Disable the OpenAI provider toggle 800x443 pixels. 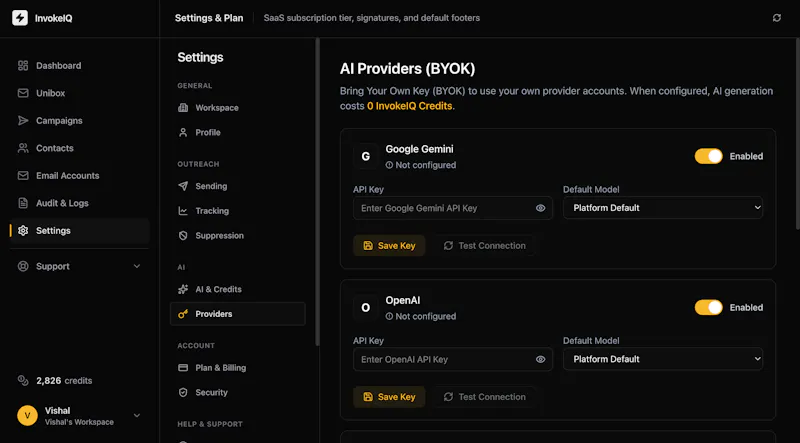(709, 307)
